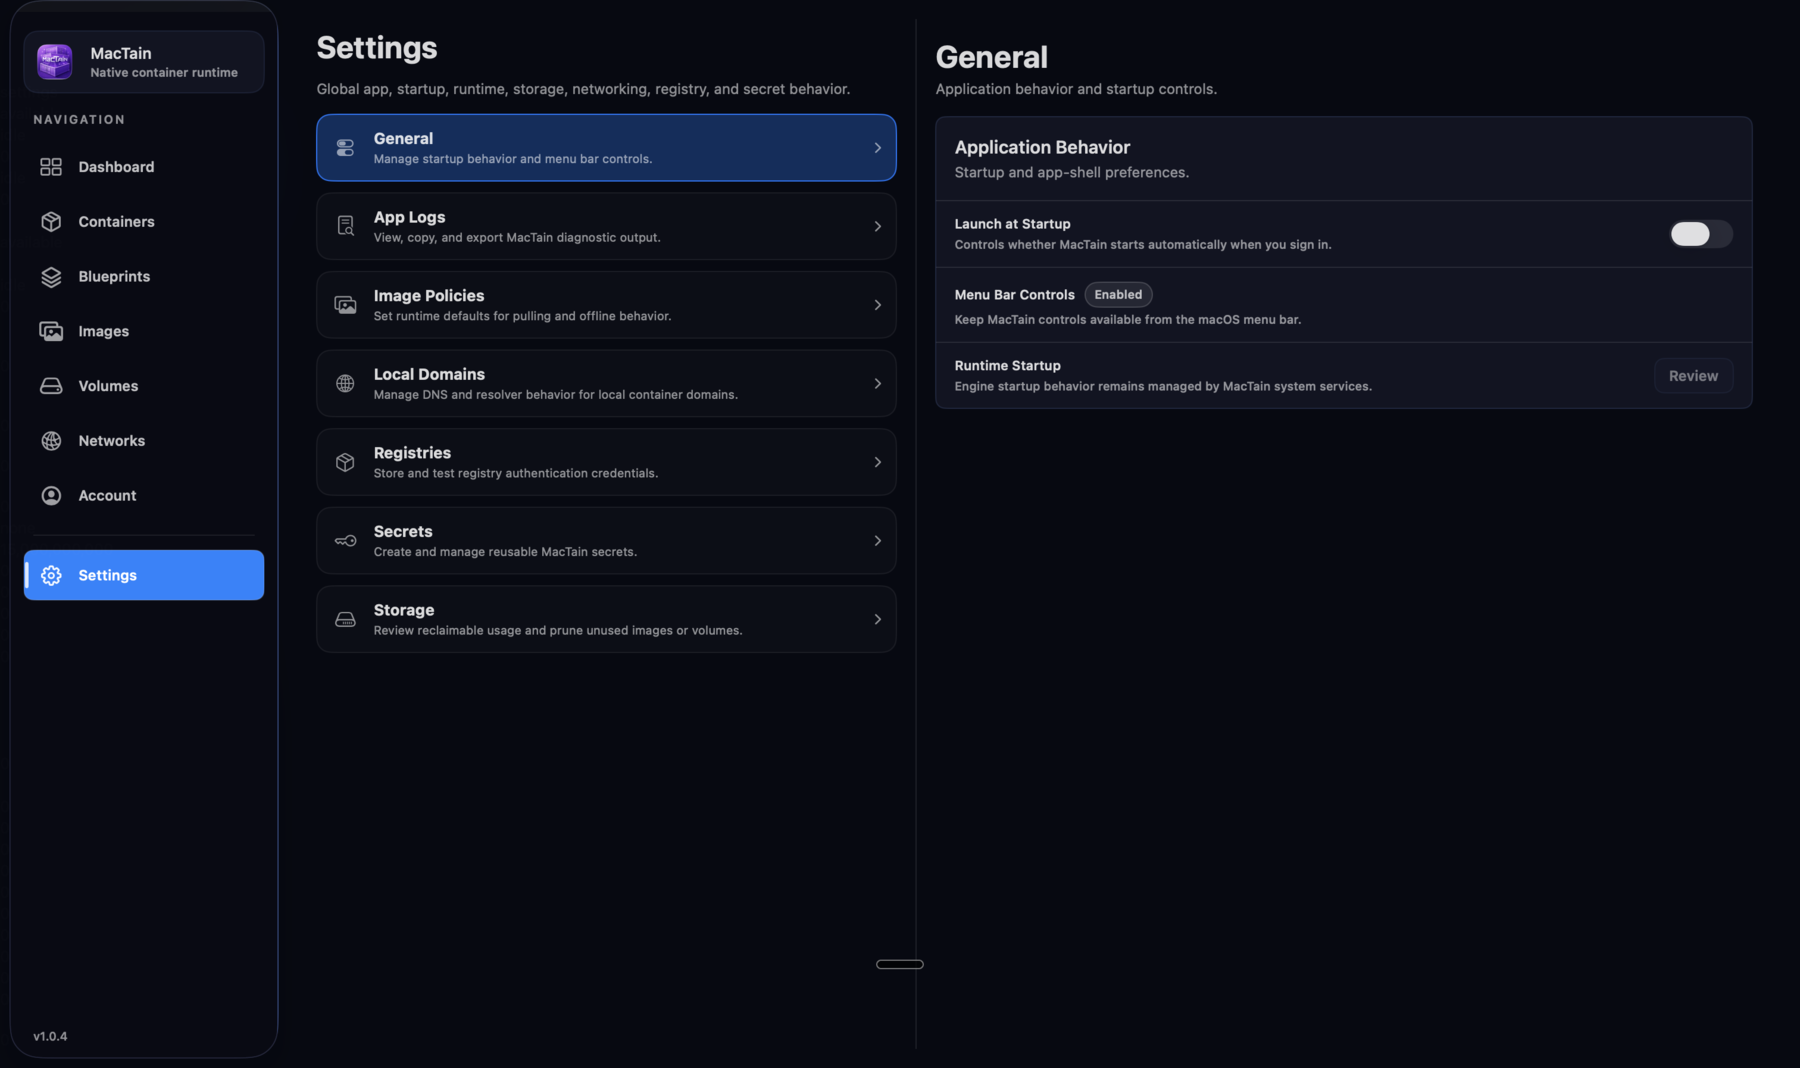The width and height of the screenshot is (1800, 1068).
Task: Click 'Startup and app-shell preferences.' text
Action: pos(1072,172)
